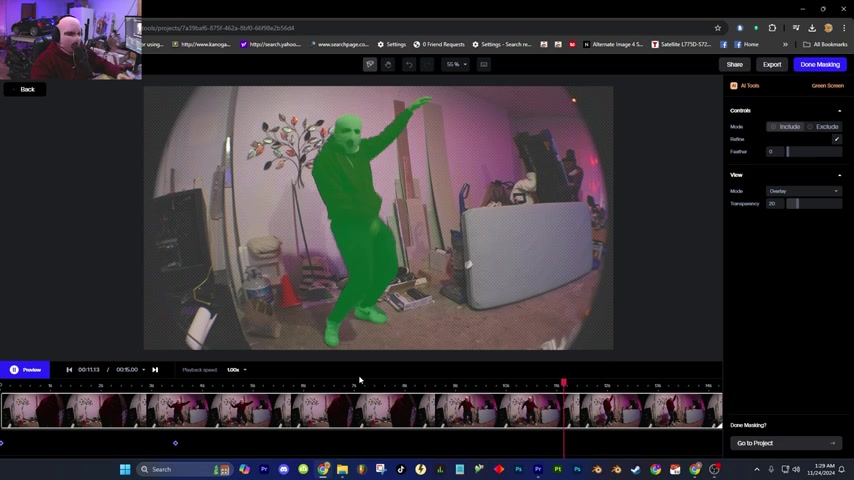Open the Settings bookmark
This screenshot has width=854, height=480.
(392, 44)
